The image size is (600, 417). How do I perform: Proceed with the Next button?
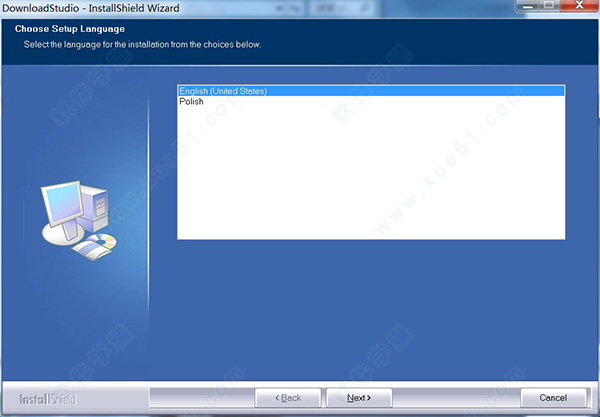coord(359,398)
